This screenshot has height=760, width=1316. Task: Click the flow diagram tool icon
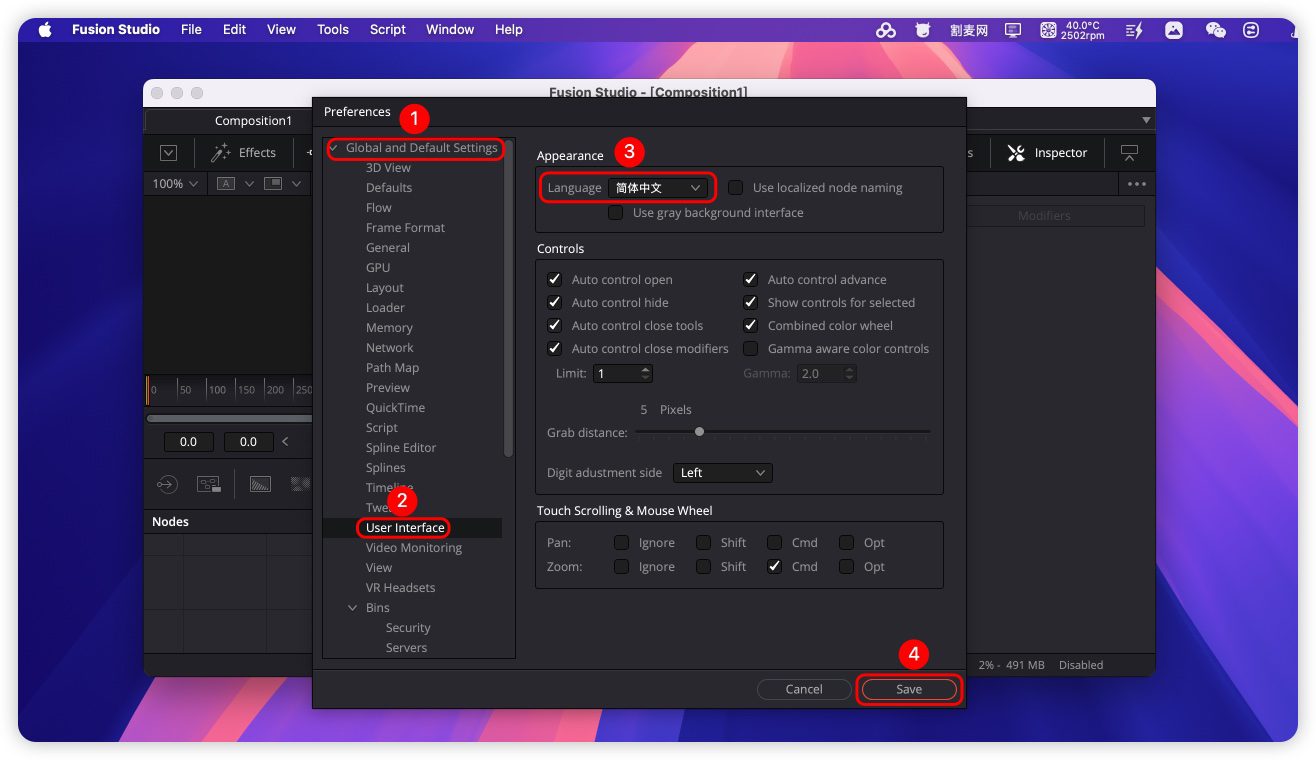(209, 484)
